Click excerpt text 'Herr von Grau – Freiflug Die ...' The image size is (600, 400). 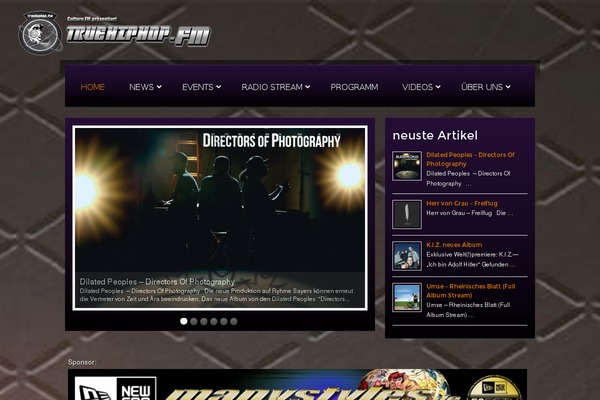click(x=470, y=213)
